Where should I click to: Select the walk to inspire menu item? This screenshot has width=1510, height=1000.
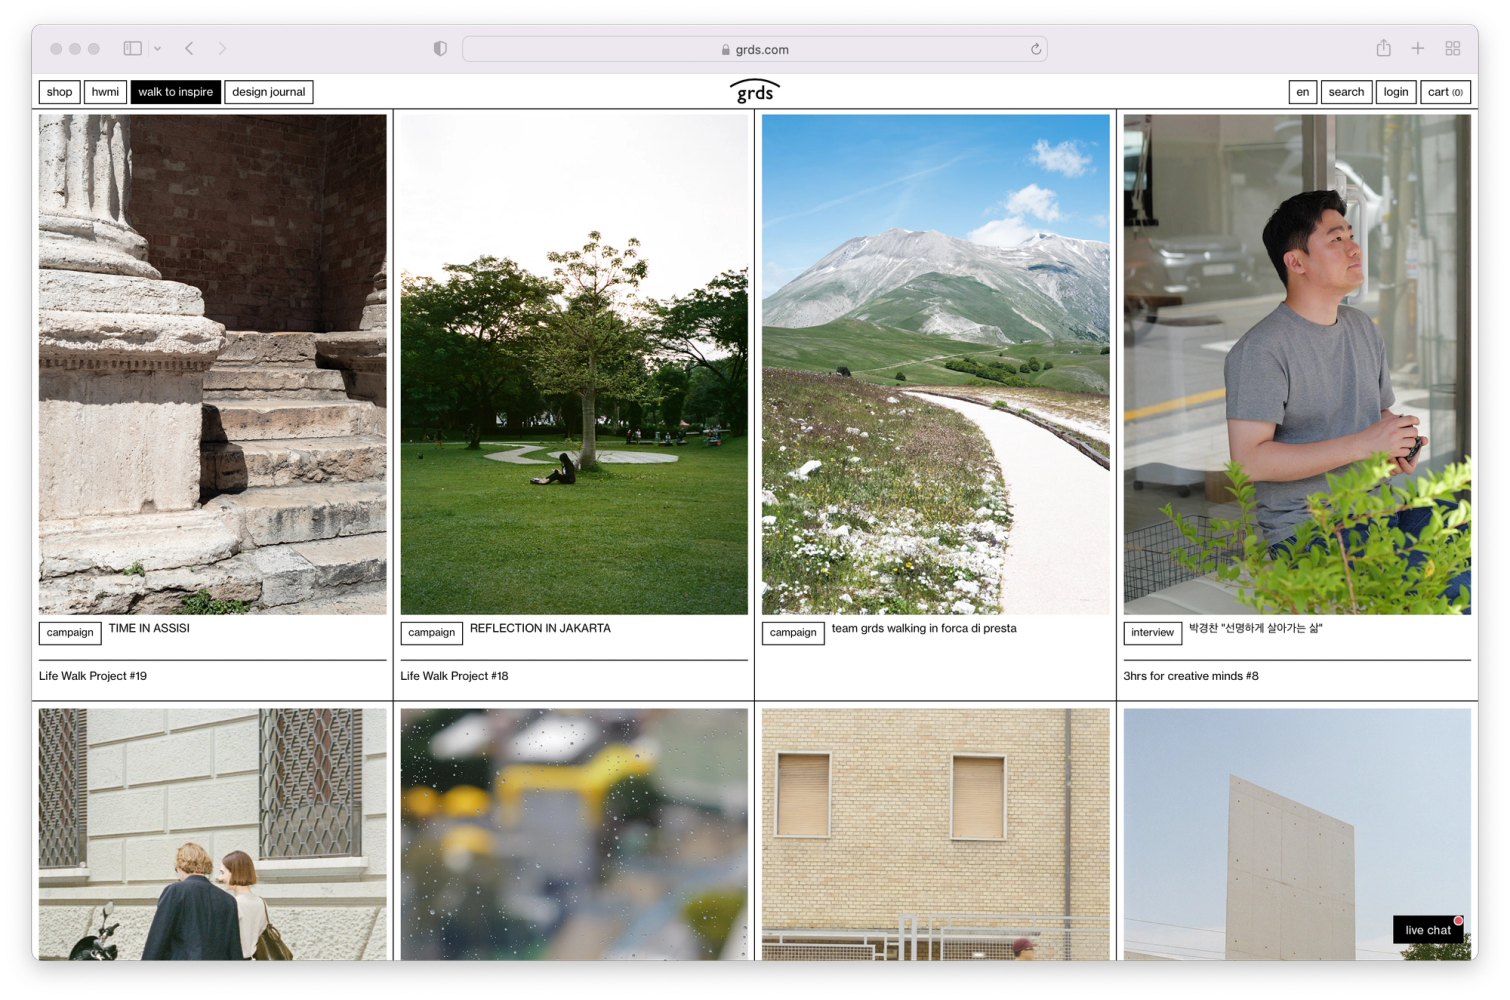pyautogui.click(x=176, y=92)
